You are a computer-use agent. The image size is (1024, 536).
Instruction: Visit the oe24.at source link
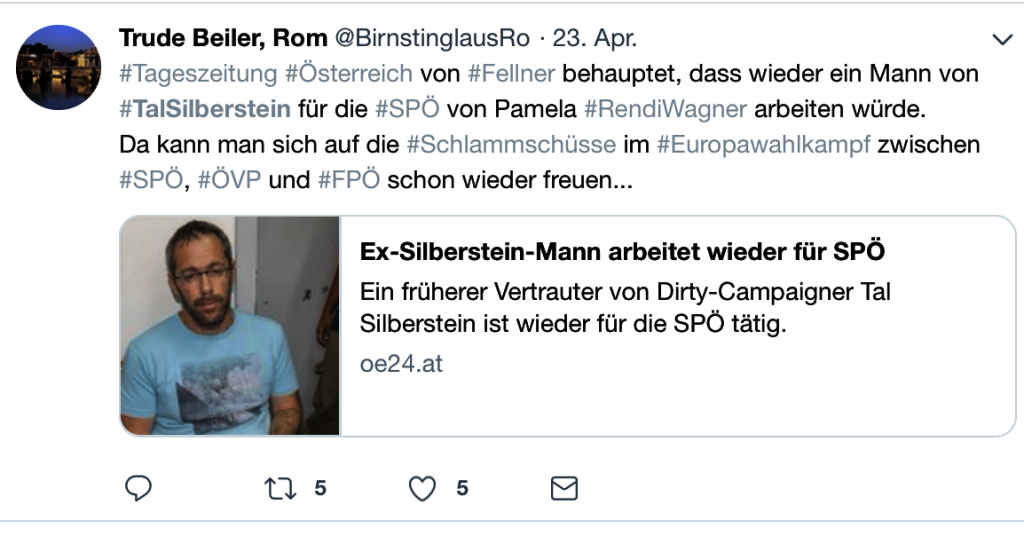(x=401, y=363)
